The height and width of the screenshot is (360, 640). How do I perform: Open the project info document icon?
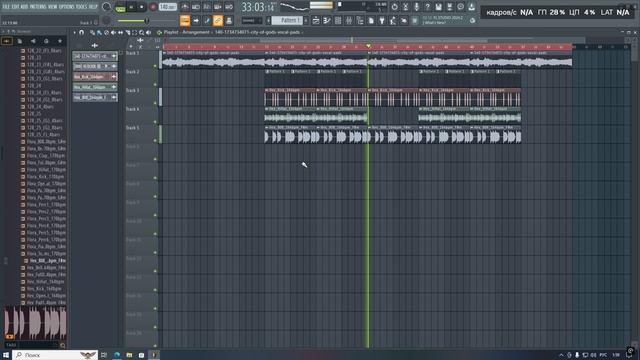pyautogui.click(x=371, y=20)
